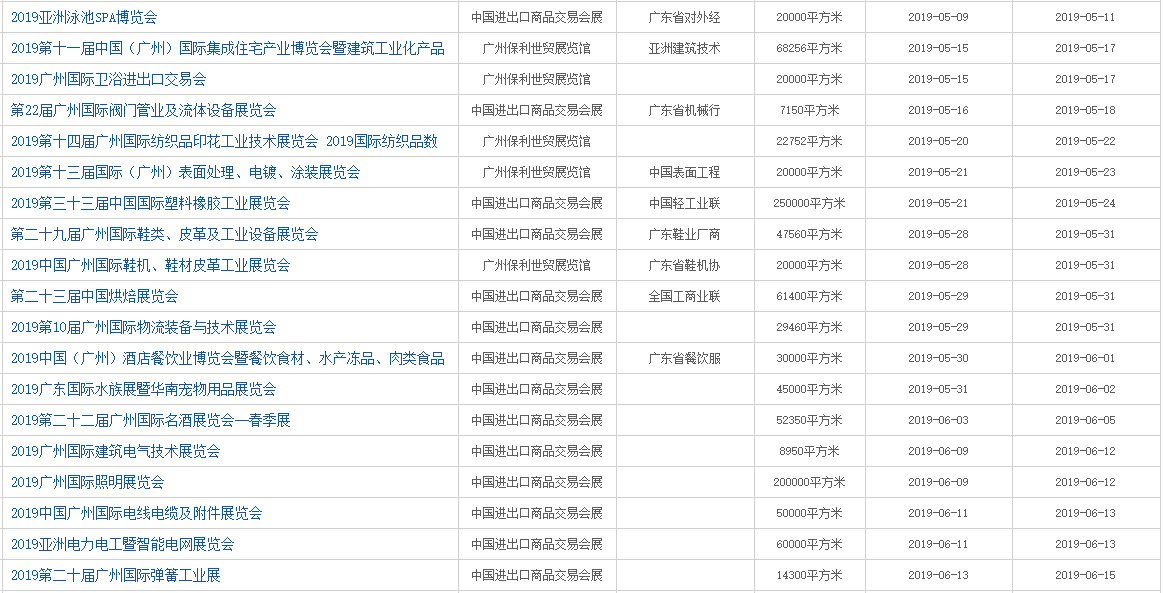Open 2019第10届广州国际物流装备与技术展览会 link
Screen dimensions: 1164x593
[143, 327]
